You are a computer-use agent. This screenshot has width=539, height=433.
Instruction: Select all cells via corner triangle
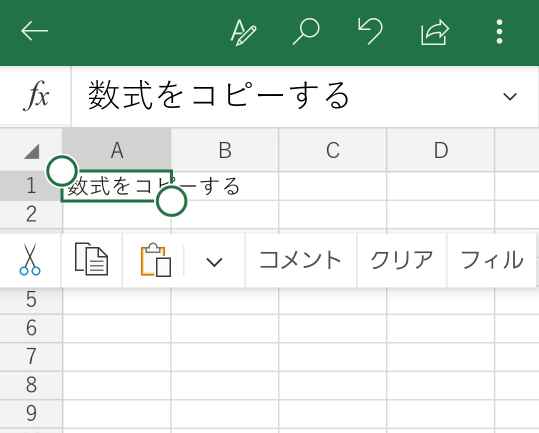32,151
